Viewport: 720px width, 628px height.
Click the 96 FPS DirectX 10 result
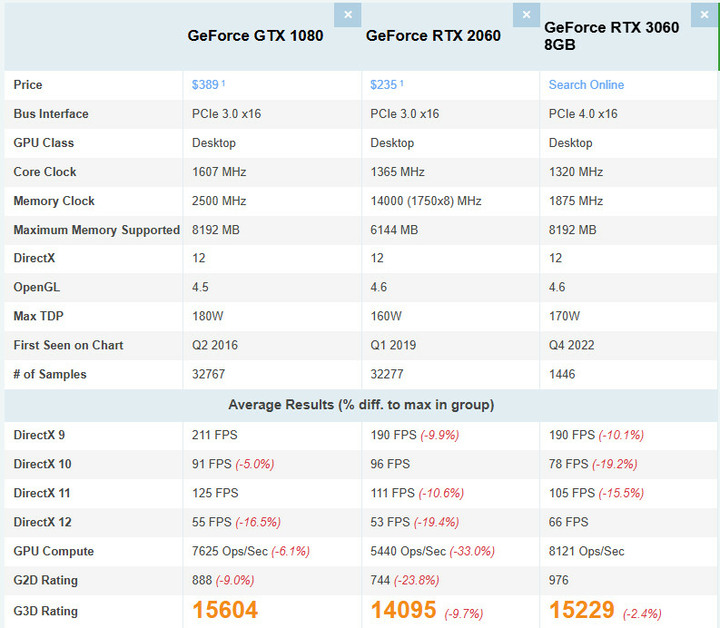pyautogui.click(x=390, y=464)
